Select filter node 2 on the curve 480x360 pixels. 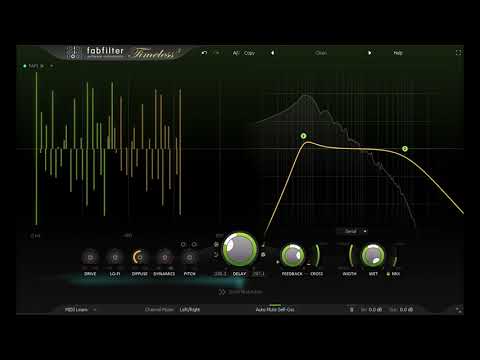[x=405, y=149]
